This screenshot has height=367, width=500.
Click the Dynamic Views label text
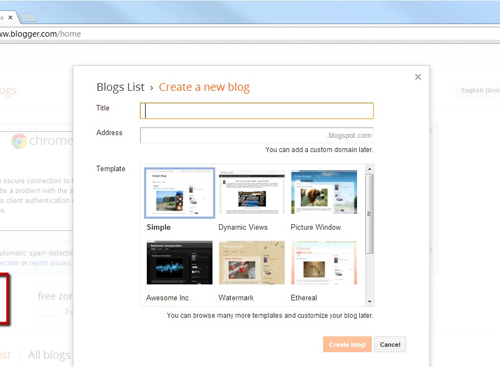pos(243,227)
